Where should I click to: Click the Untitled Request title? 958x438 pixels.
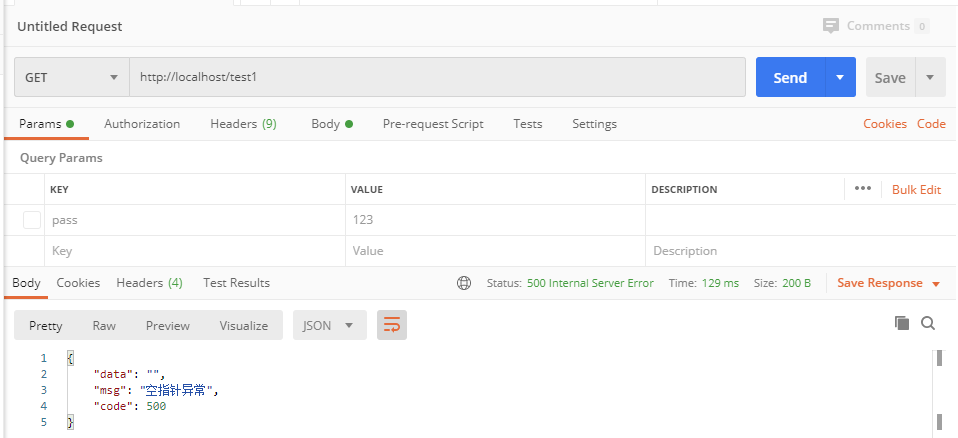click(70, 26)
